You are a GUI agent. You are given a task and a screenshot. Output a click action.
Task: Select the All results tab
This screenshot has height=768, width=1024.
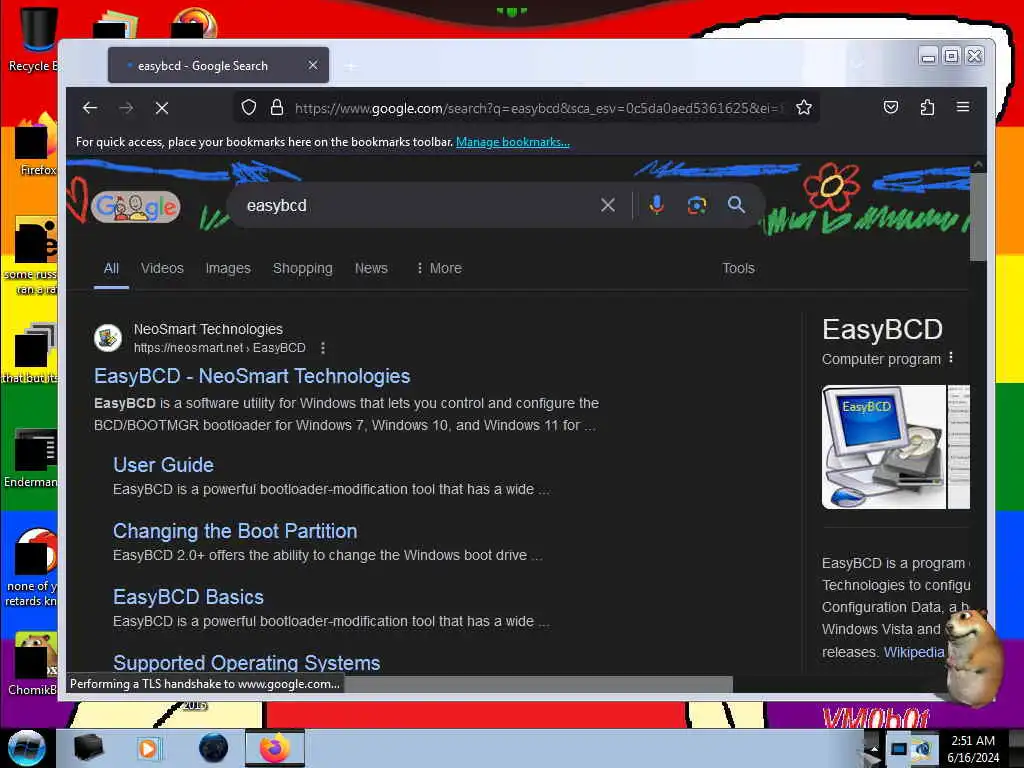click(x=111, y=268)
